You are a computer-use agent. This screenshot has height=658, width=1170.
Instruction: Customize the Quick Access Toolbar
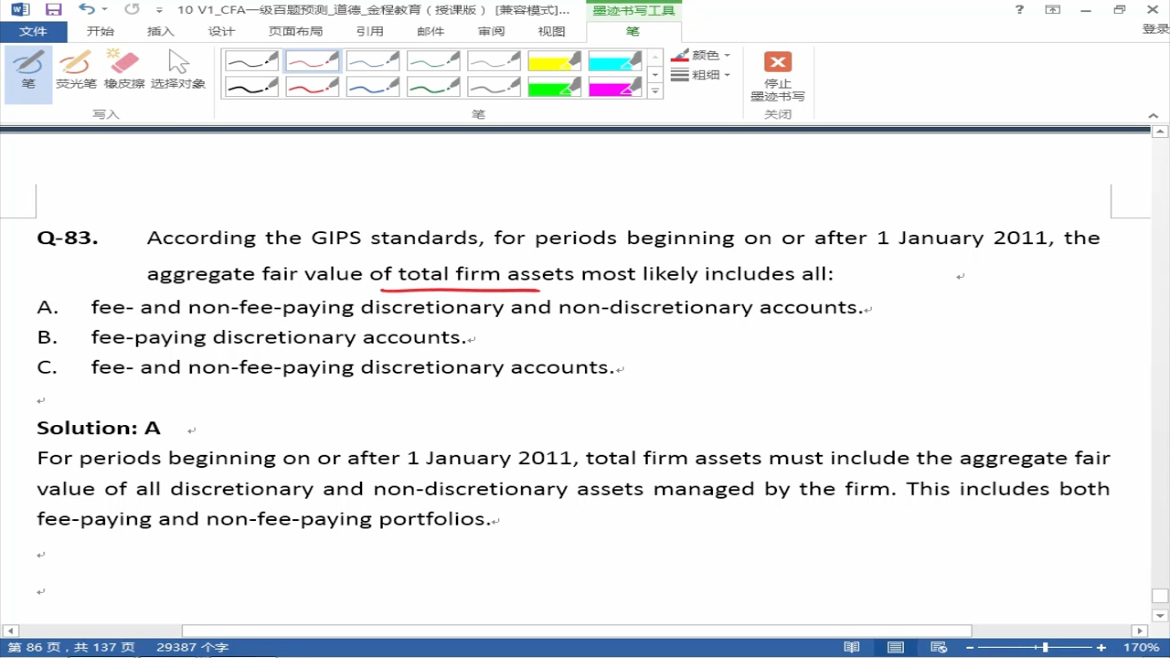coord(159,10)
